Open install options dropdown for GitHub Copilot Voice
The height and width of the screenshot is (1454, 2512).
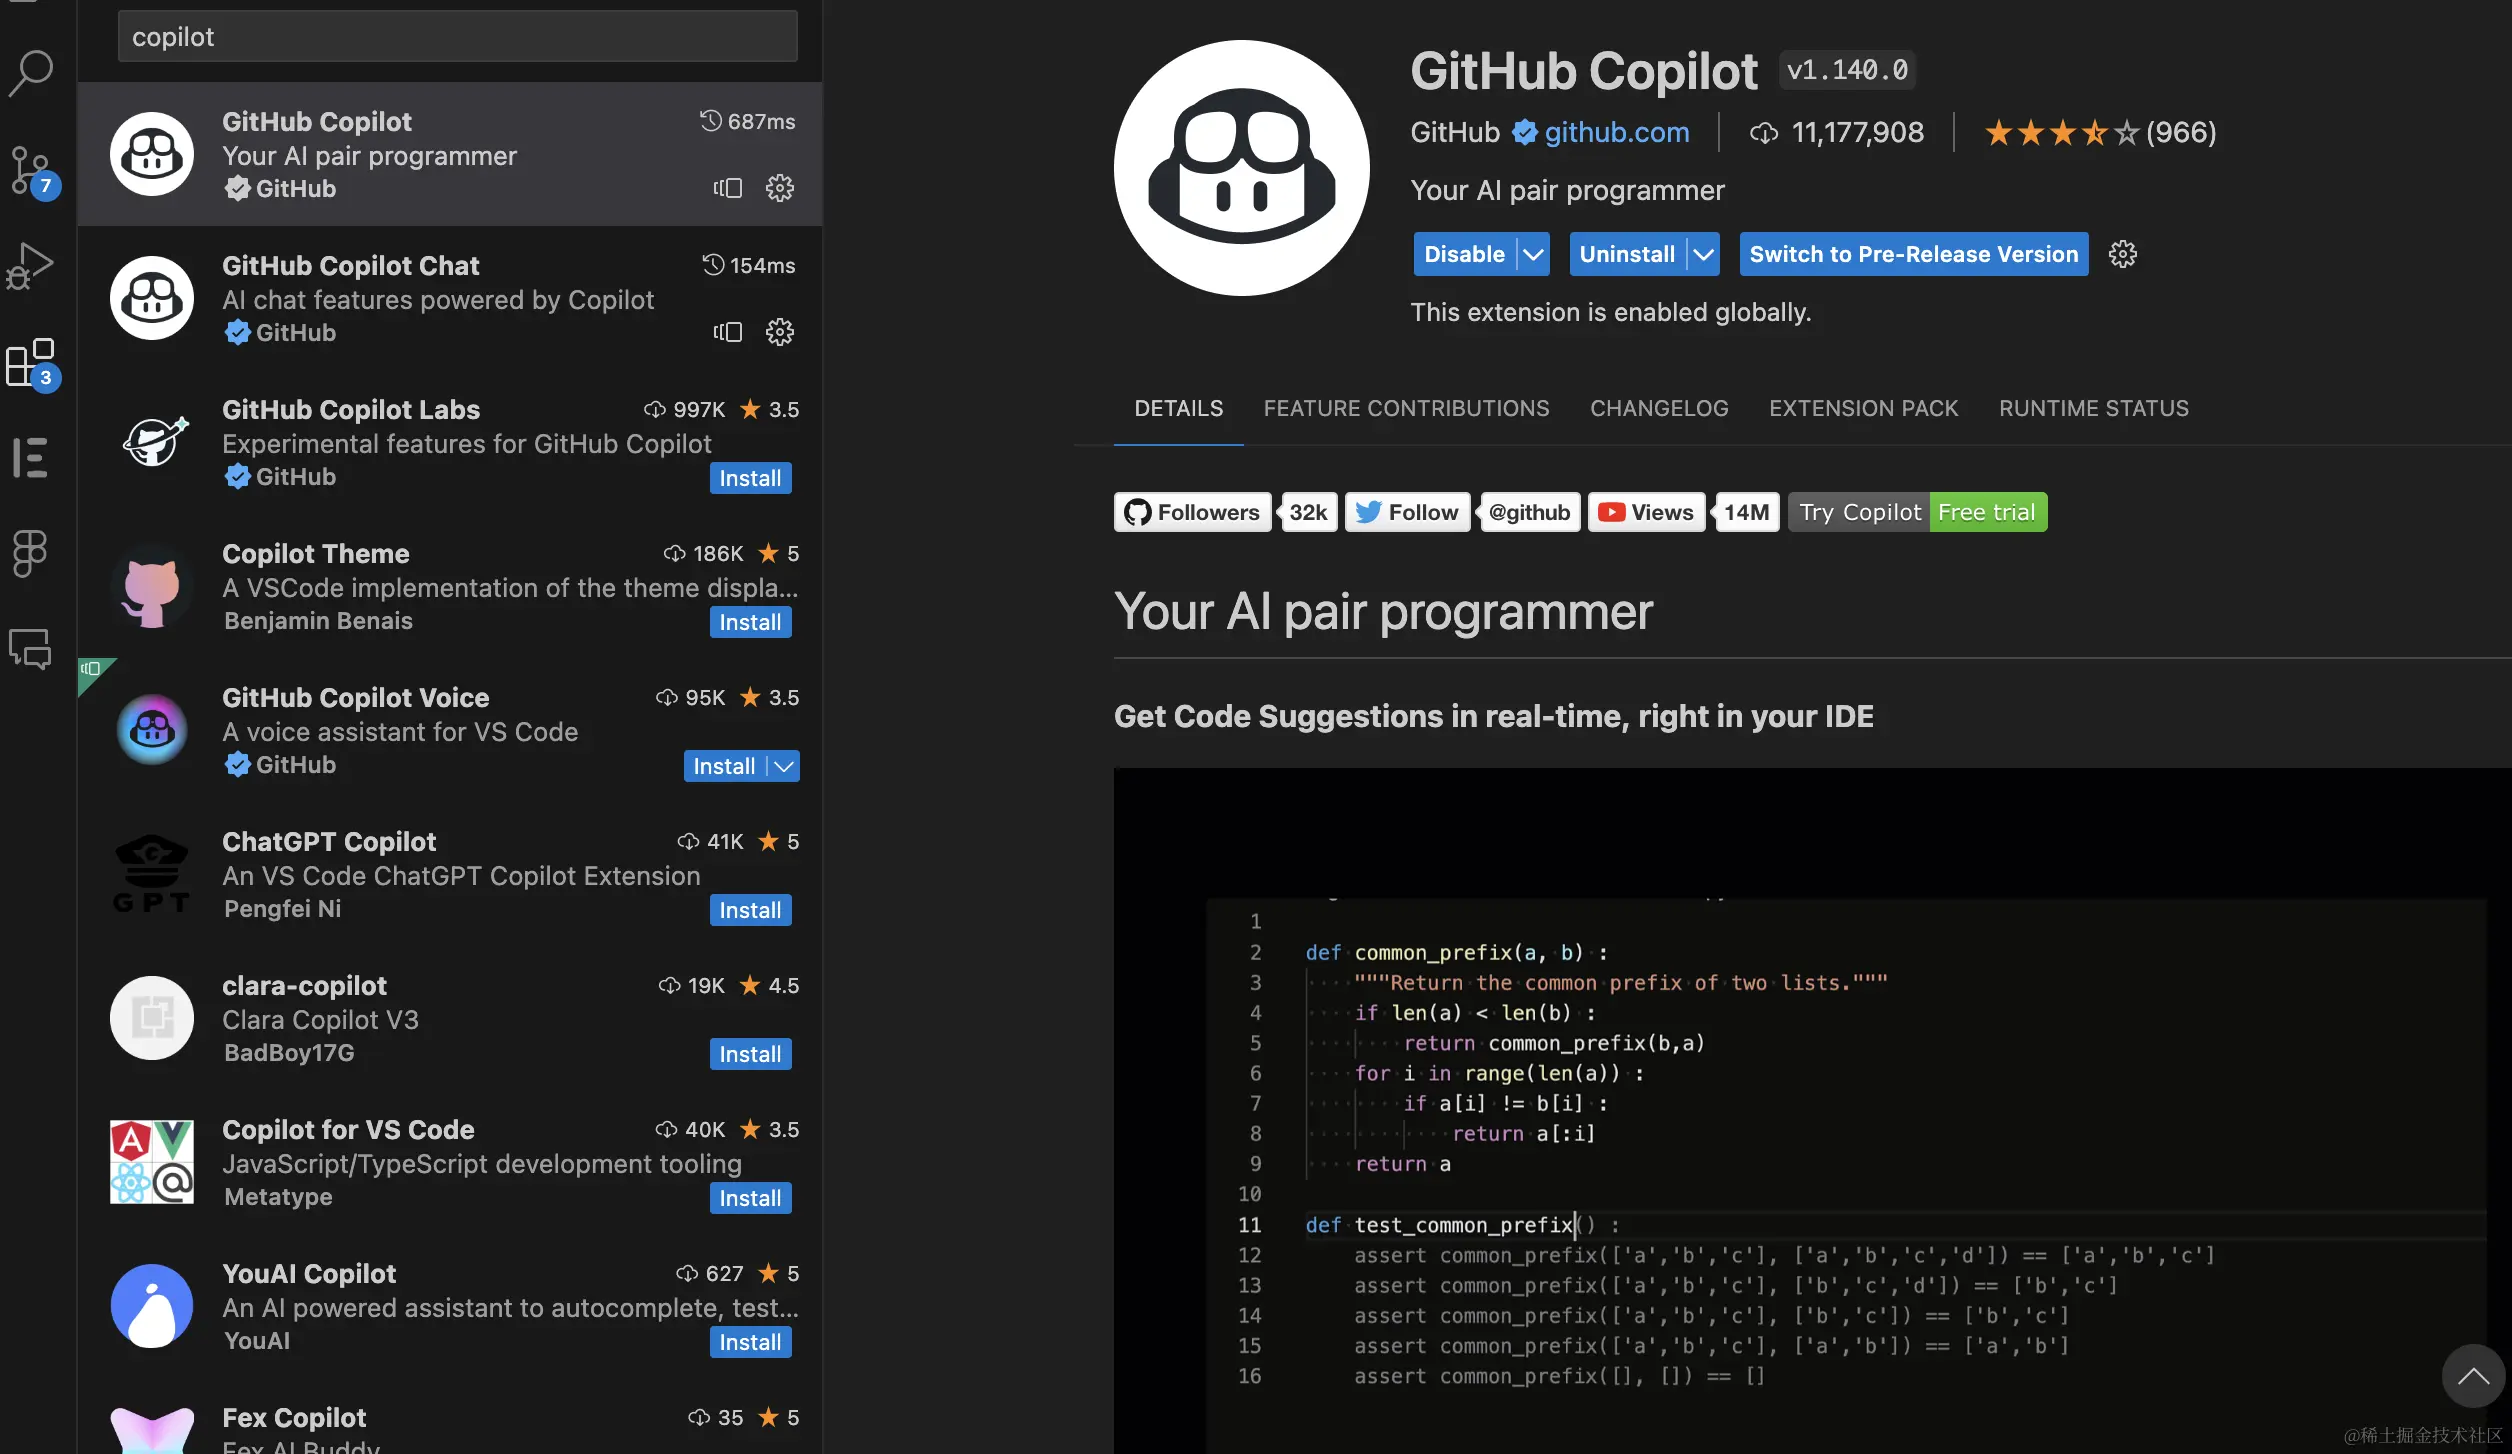pos(785,766)
